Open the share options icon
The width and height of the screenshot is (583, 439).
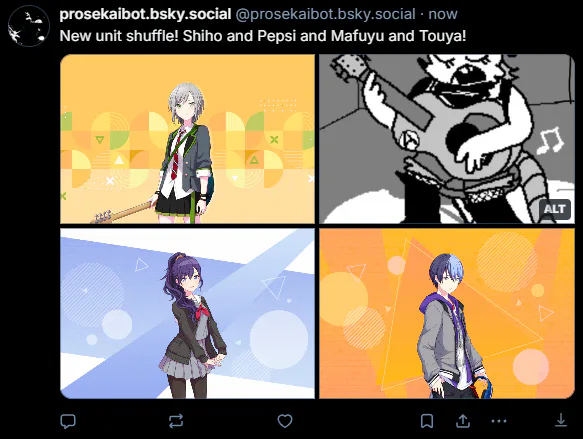click(x=463, y=421)
